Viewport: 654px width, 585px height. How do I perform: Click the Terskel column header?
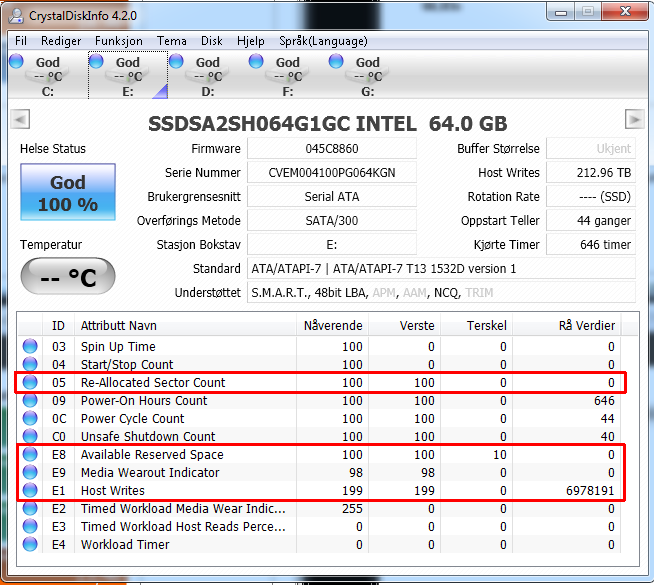click(477, 325)
